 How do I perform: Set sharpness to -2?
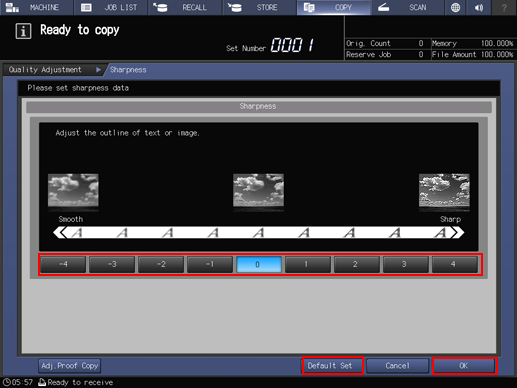click(x=161, y=264)
